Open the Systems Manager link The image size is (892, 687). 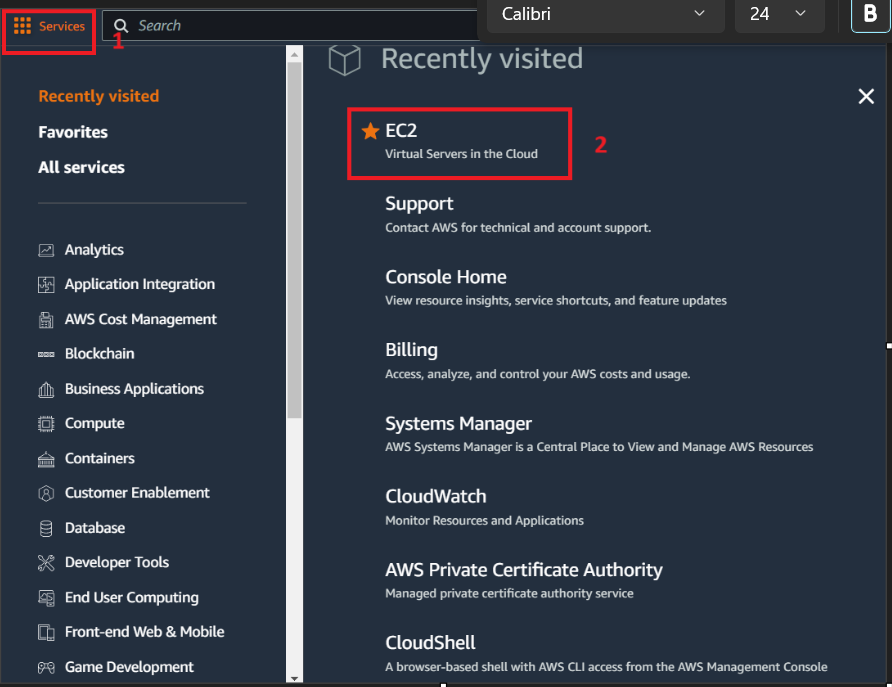(459, 424)
